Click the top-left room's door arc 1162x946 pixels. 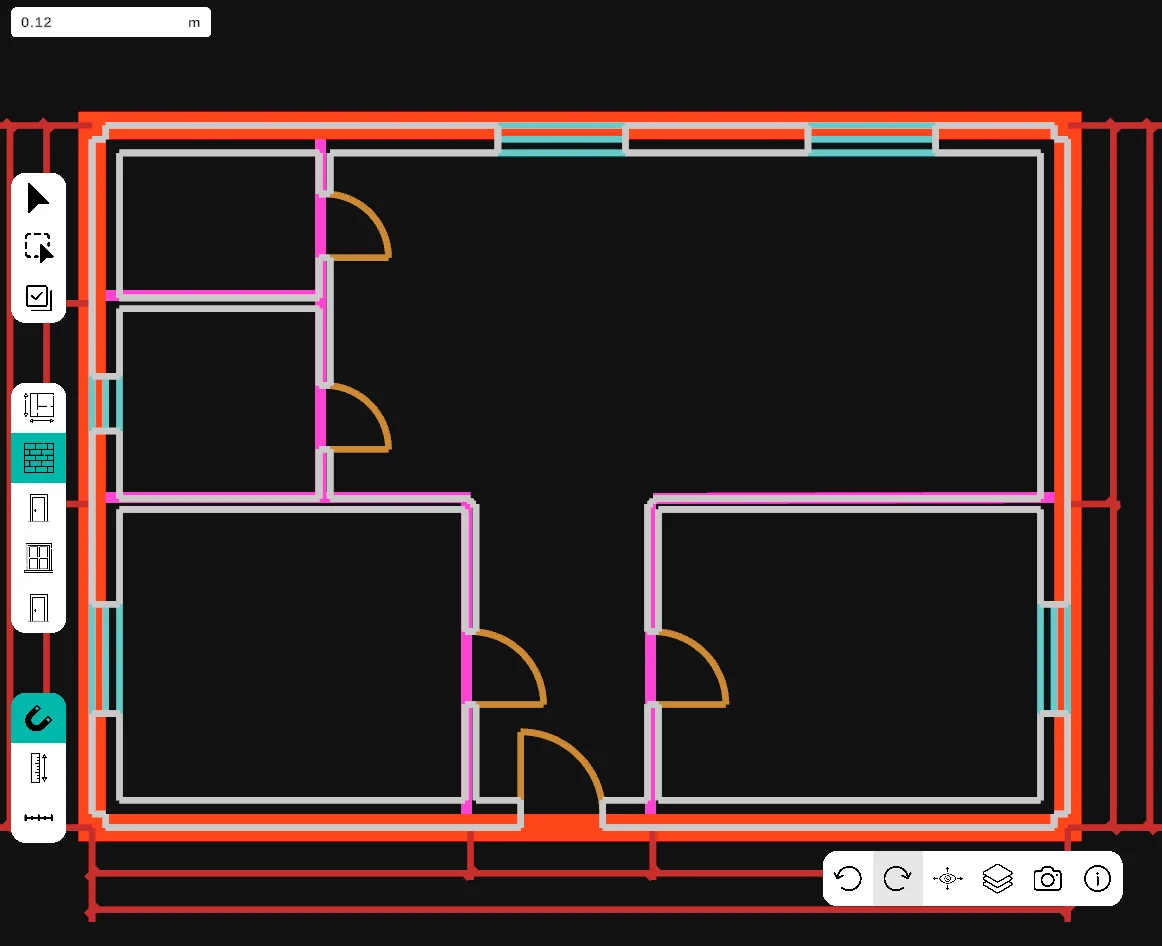(x=358, y=226)
